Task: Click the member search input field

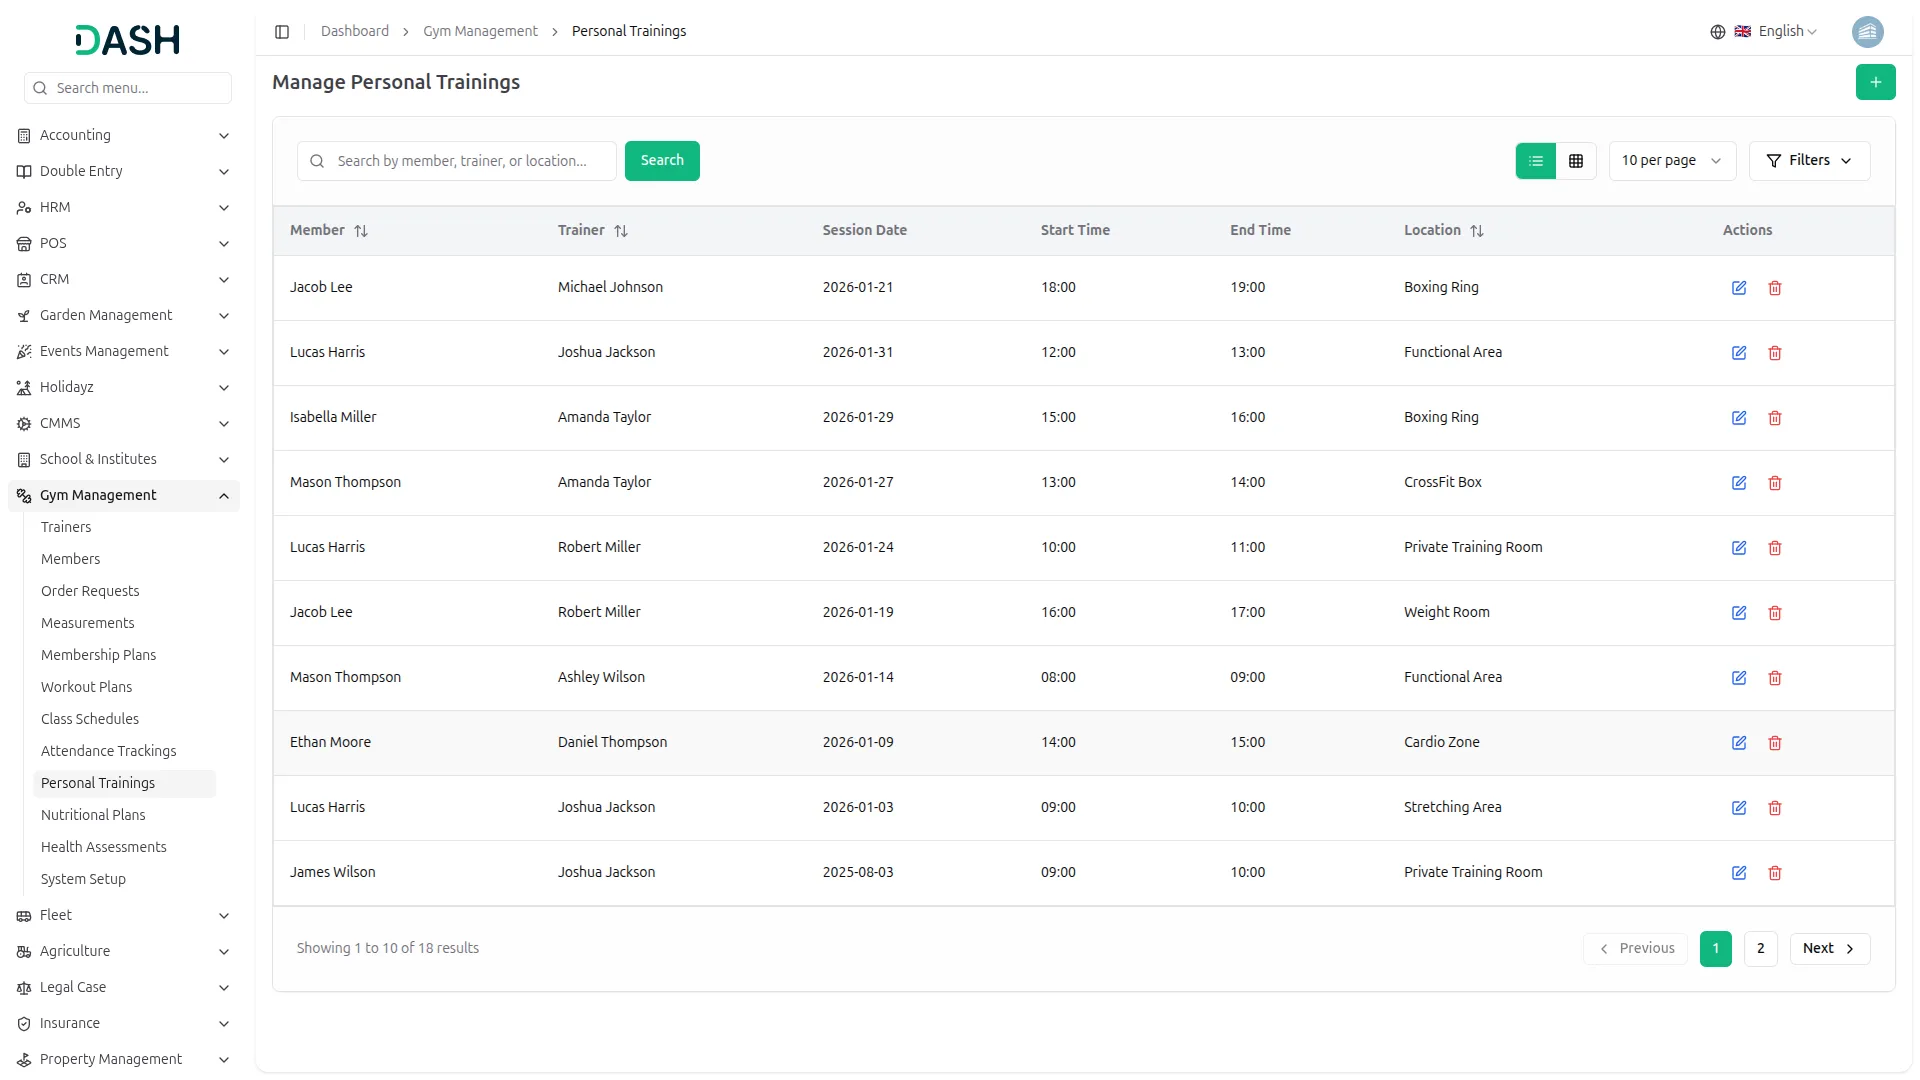Action: tap(470, 161)
